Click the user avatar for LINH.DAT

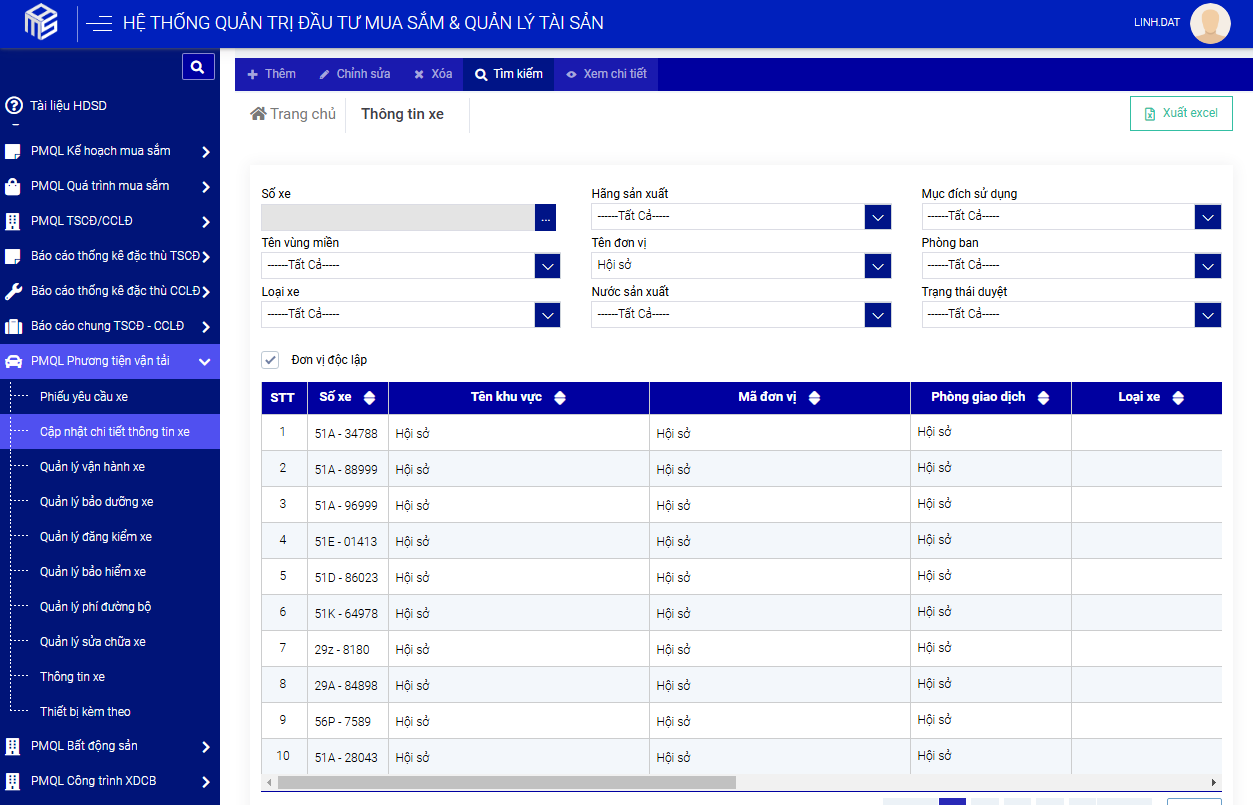pos(1210,24)
